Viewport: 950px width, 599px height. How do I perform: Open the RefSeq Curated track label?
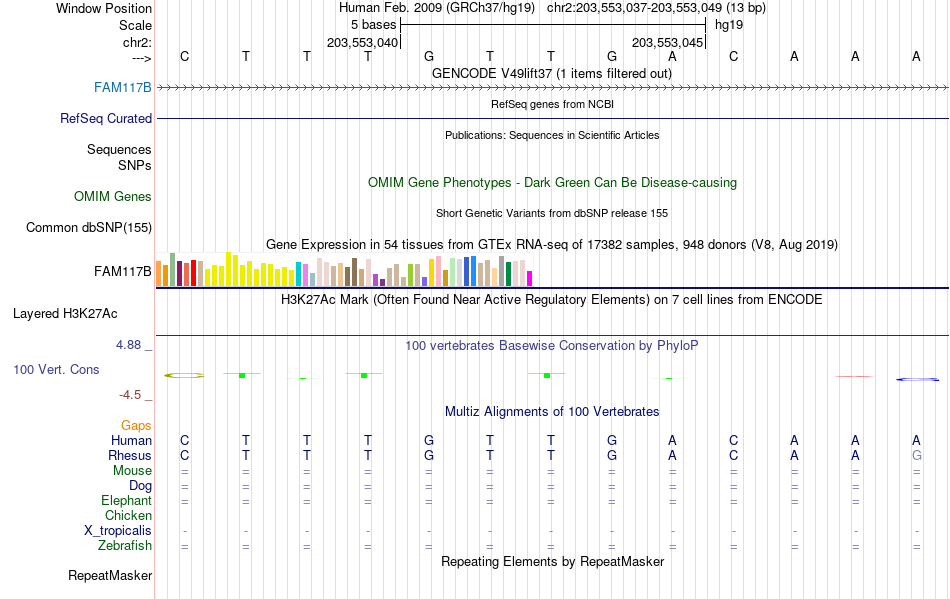(x=106, y=119)
